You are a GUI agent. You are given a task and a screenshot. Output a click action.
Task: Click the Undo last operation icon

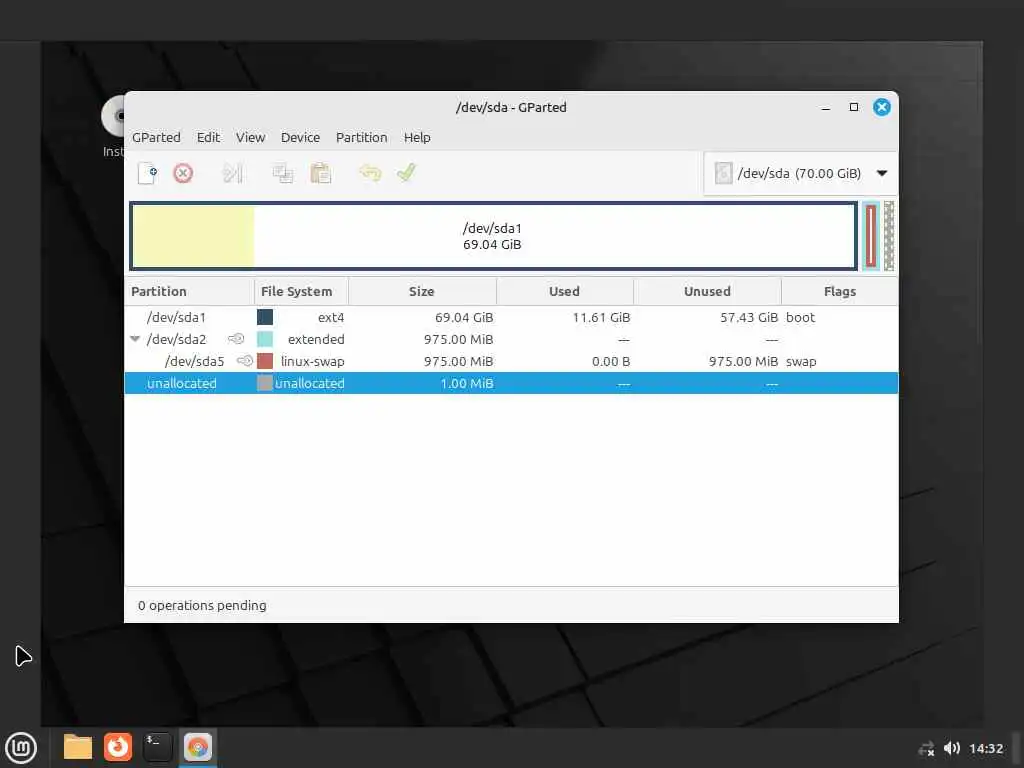(x=370, y=173)
